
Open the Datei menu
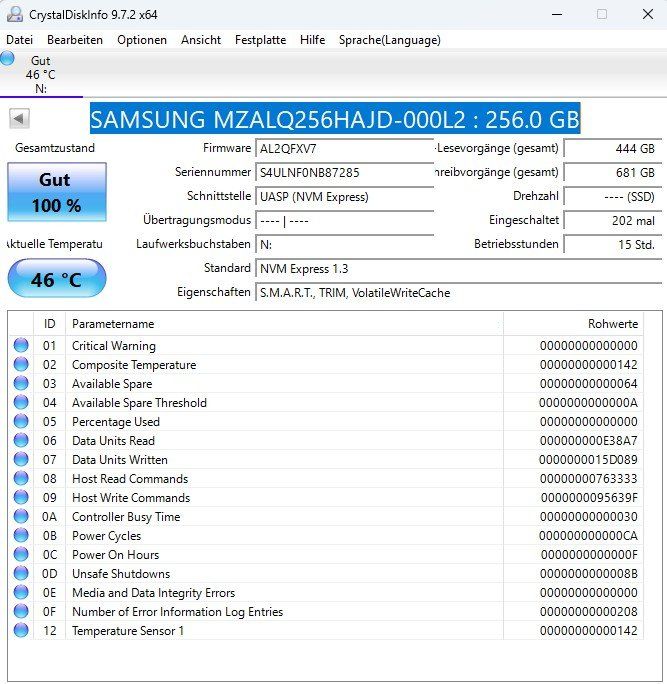(x=20, y=40)
